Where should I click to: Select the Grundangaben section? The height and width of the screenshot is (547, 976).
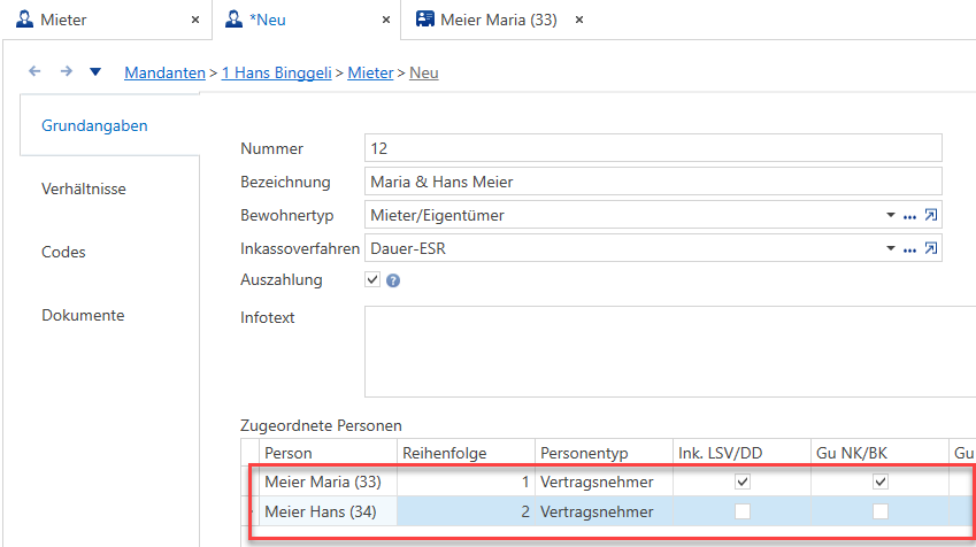click(x=95, y=126)
